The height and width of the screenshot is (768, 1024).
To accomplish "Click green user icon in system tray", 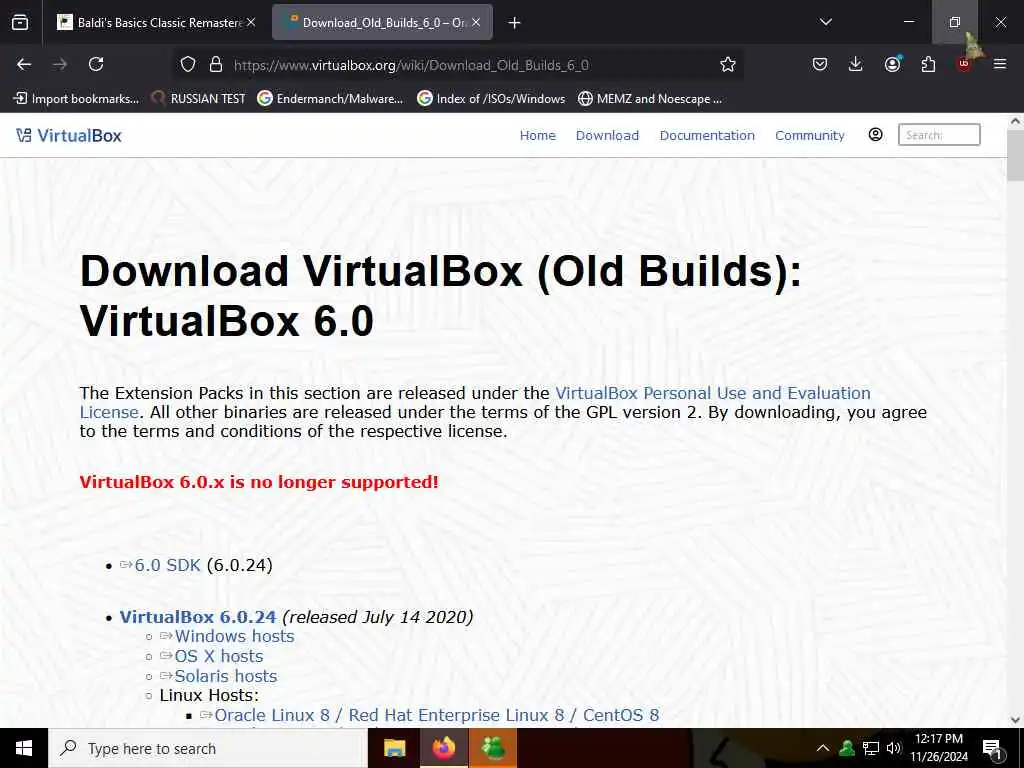I will (847, 748).
